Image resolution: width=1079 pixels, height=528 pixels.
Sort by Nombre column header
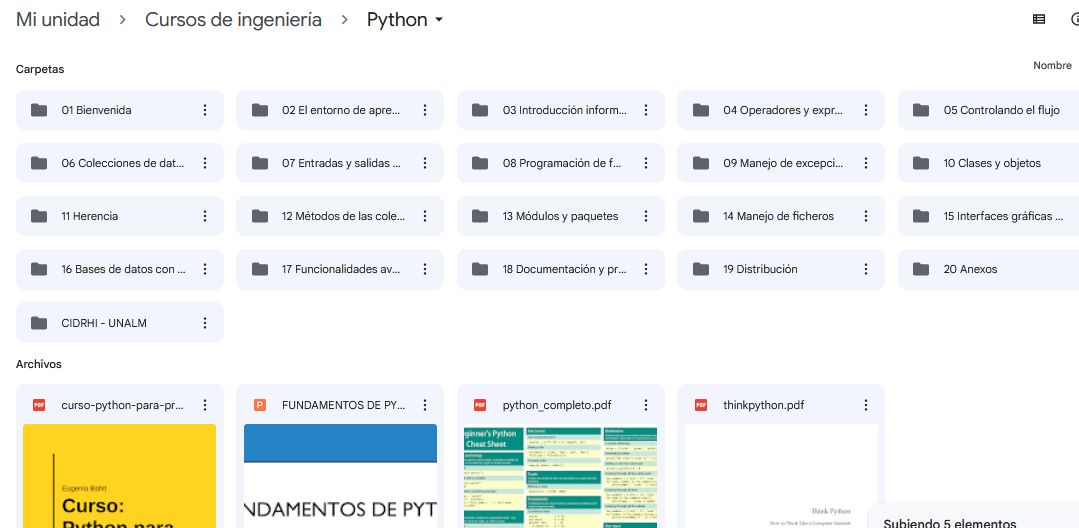(1052, 65)
